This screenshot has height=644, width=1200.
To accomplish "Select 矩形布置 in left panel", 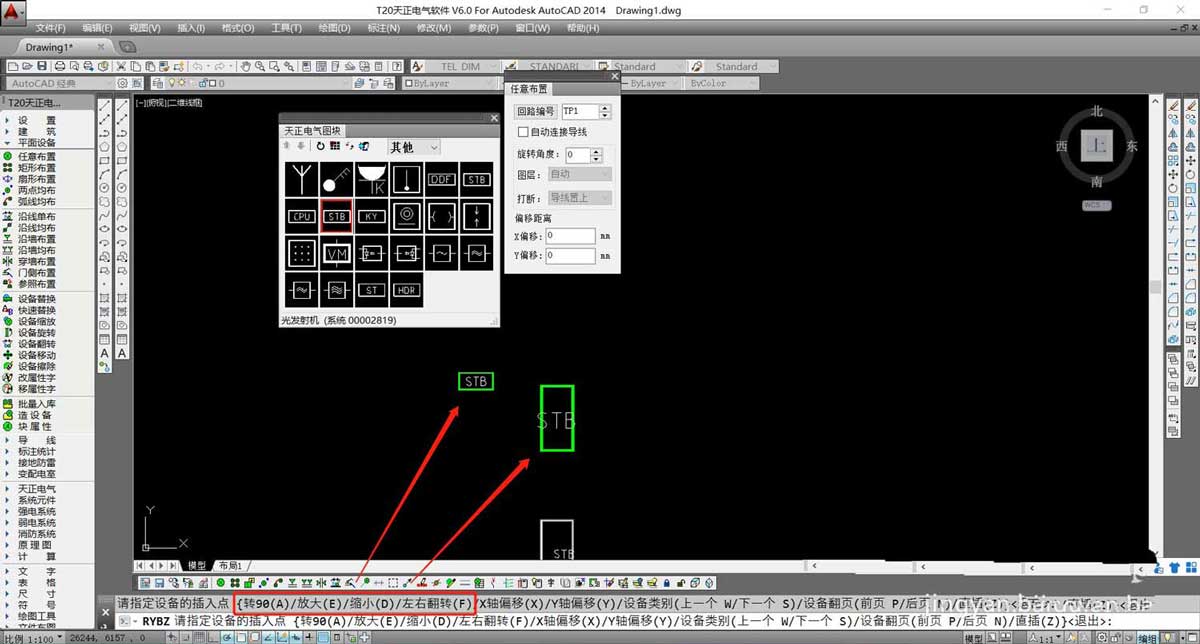I will tap(37, 168).
